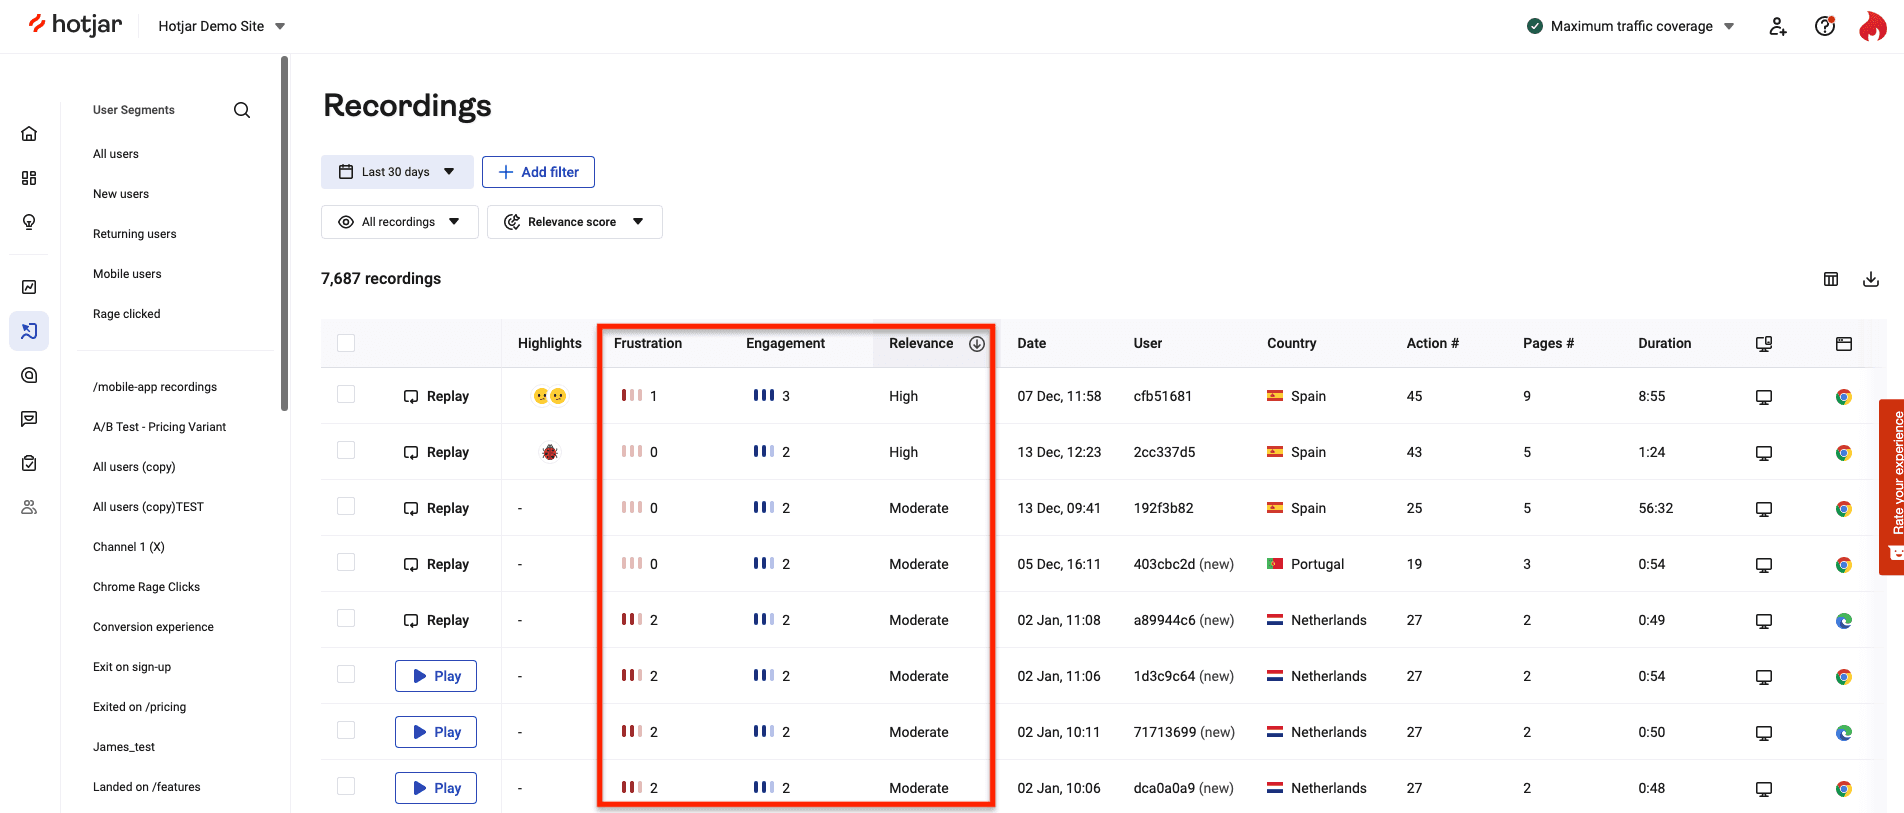1904x813 pixels.
Task: Select the Rage clicked segment
Action: [x=127, y=314]
